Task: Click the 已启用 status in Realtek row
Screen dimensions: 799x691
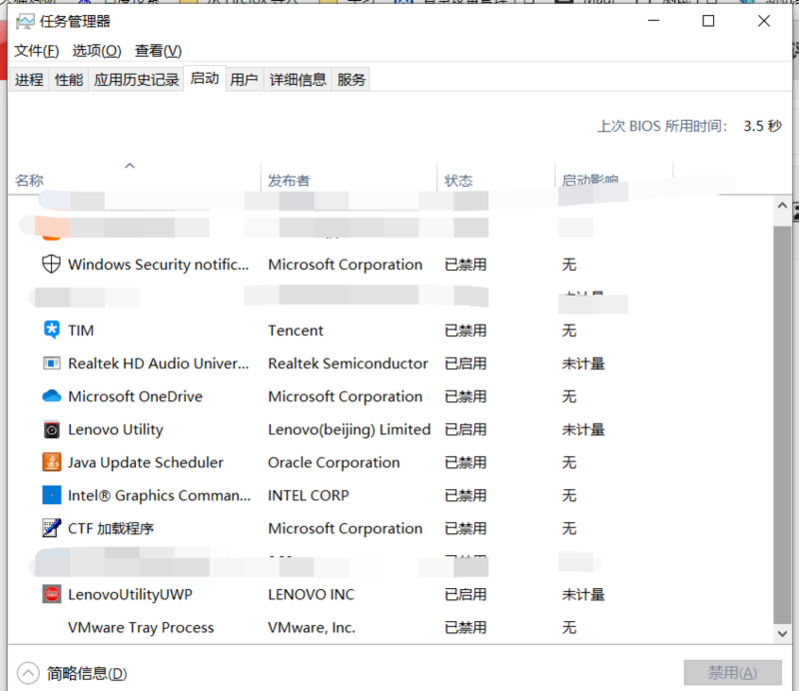Action: (x=465, y=363)
